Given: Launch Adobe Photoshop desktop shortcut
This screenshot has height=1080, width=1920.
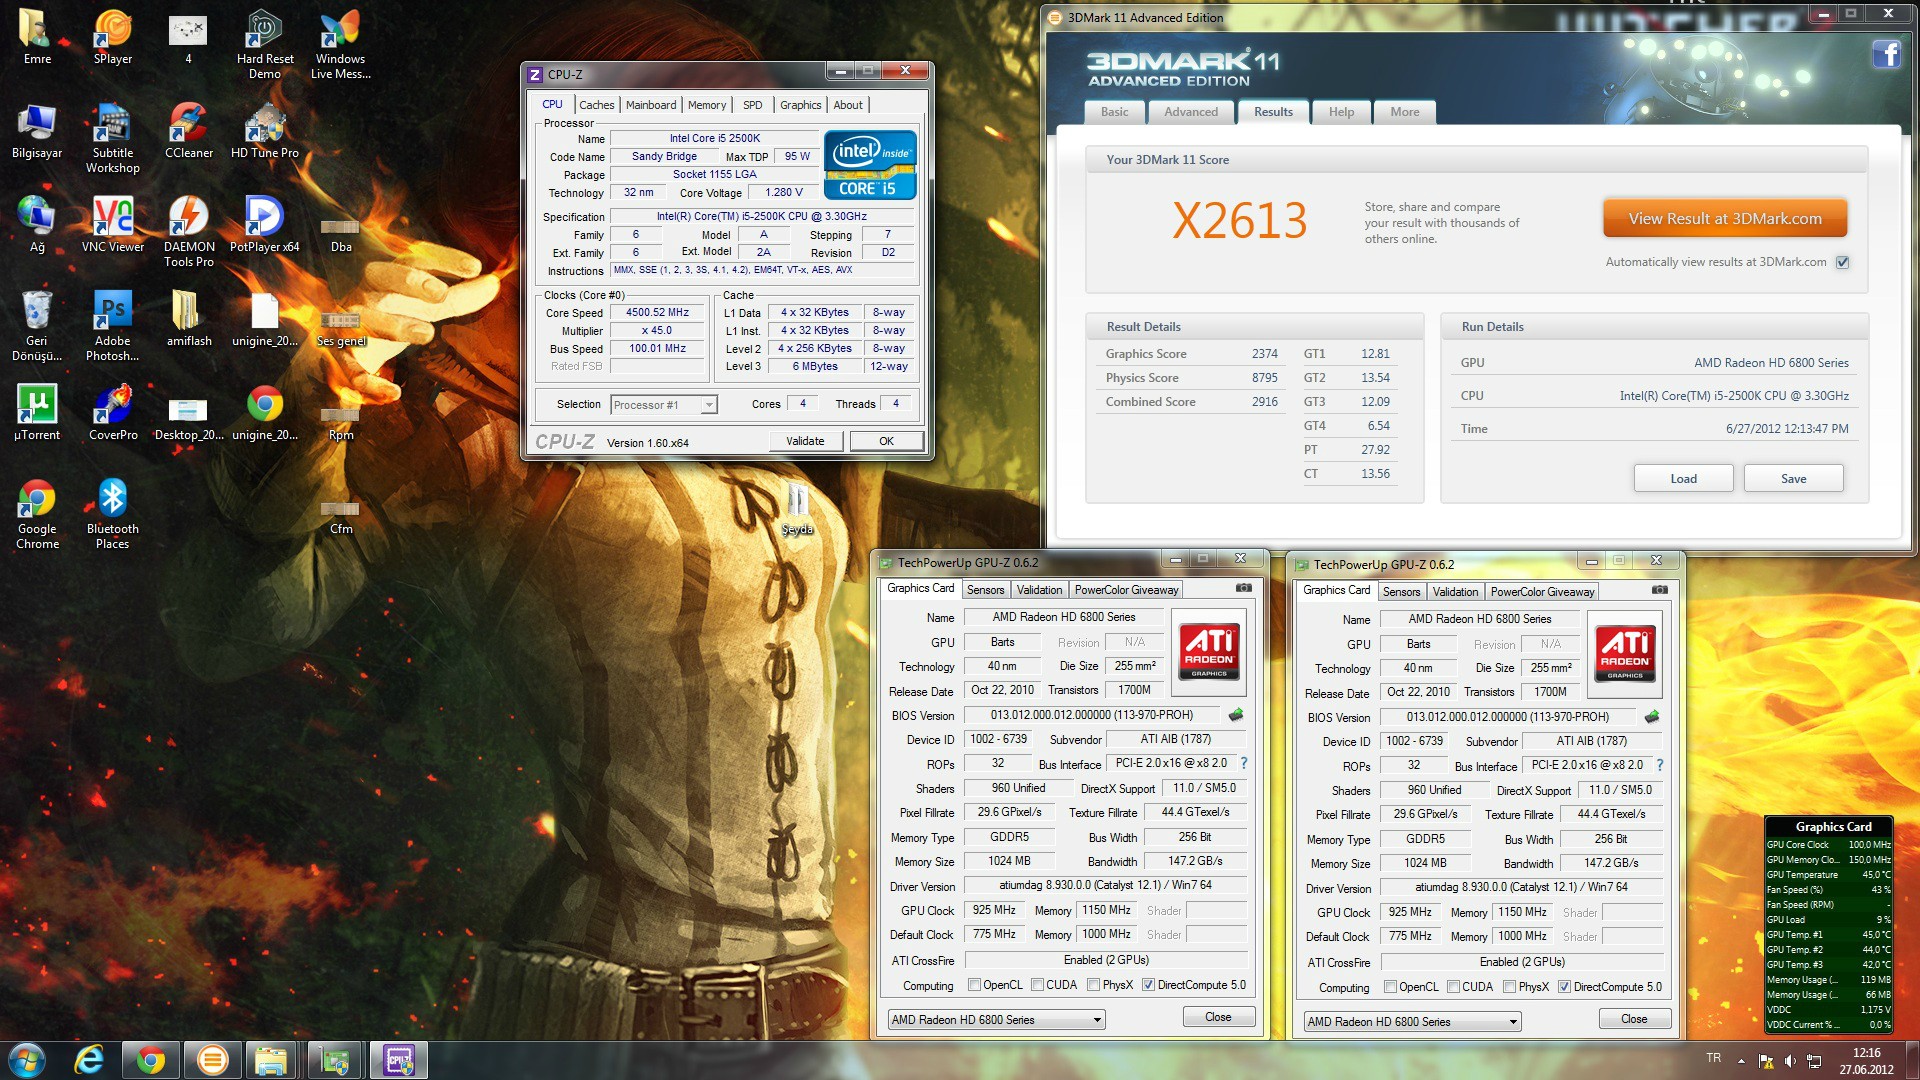Looking at the screenshot, I should coord(113,327).
